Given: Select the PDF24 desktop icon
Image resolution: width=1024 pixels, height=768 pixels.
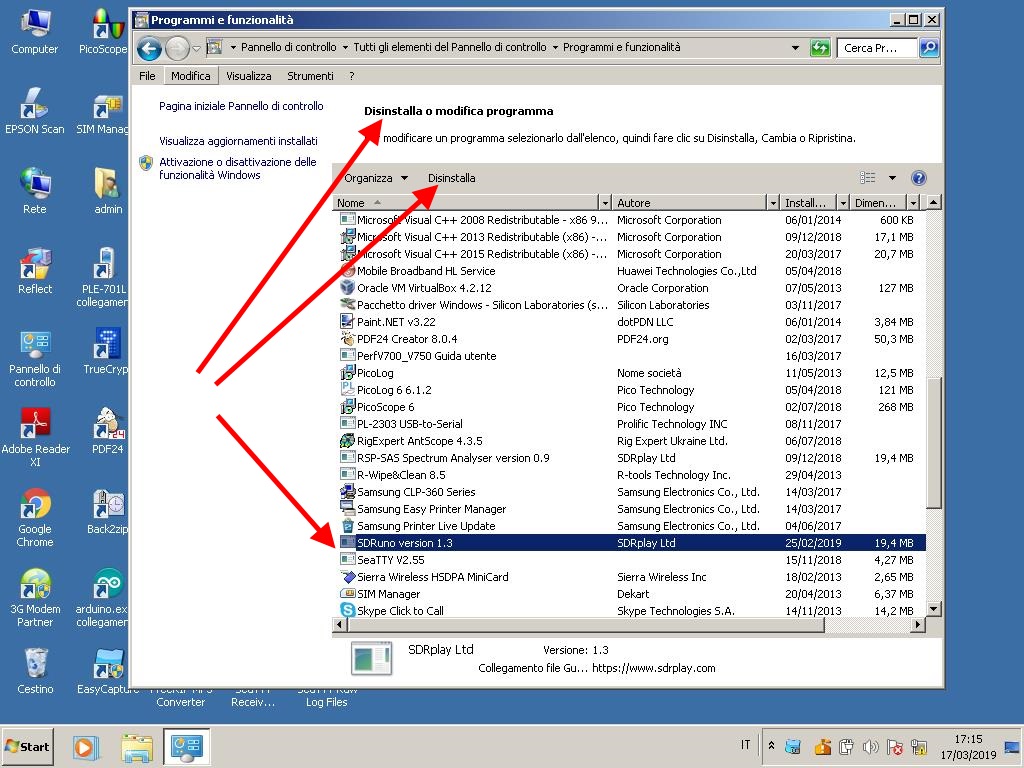Looking at the screenshot, I should [x=108, y=431].
